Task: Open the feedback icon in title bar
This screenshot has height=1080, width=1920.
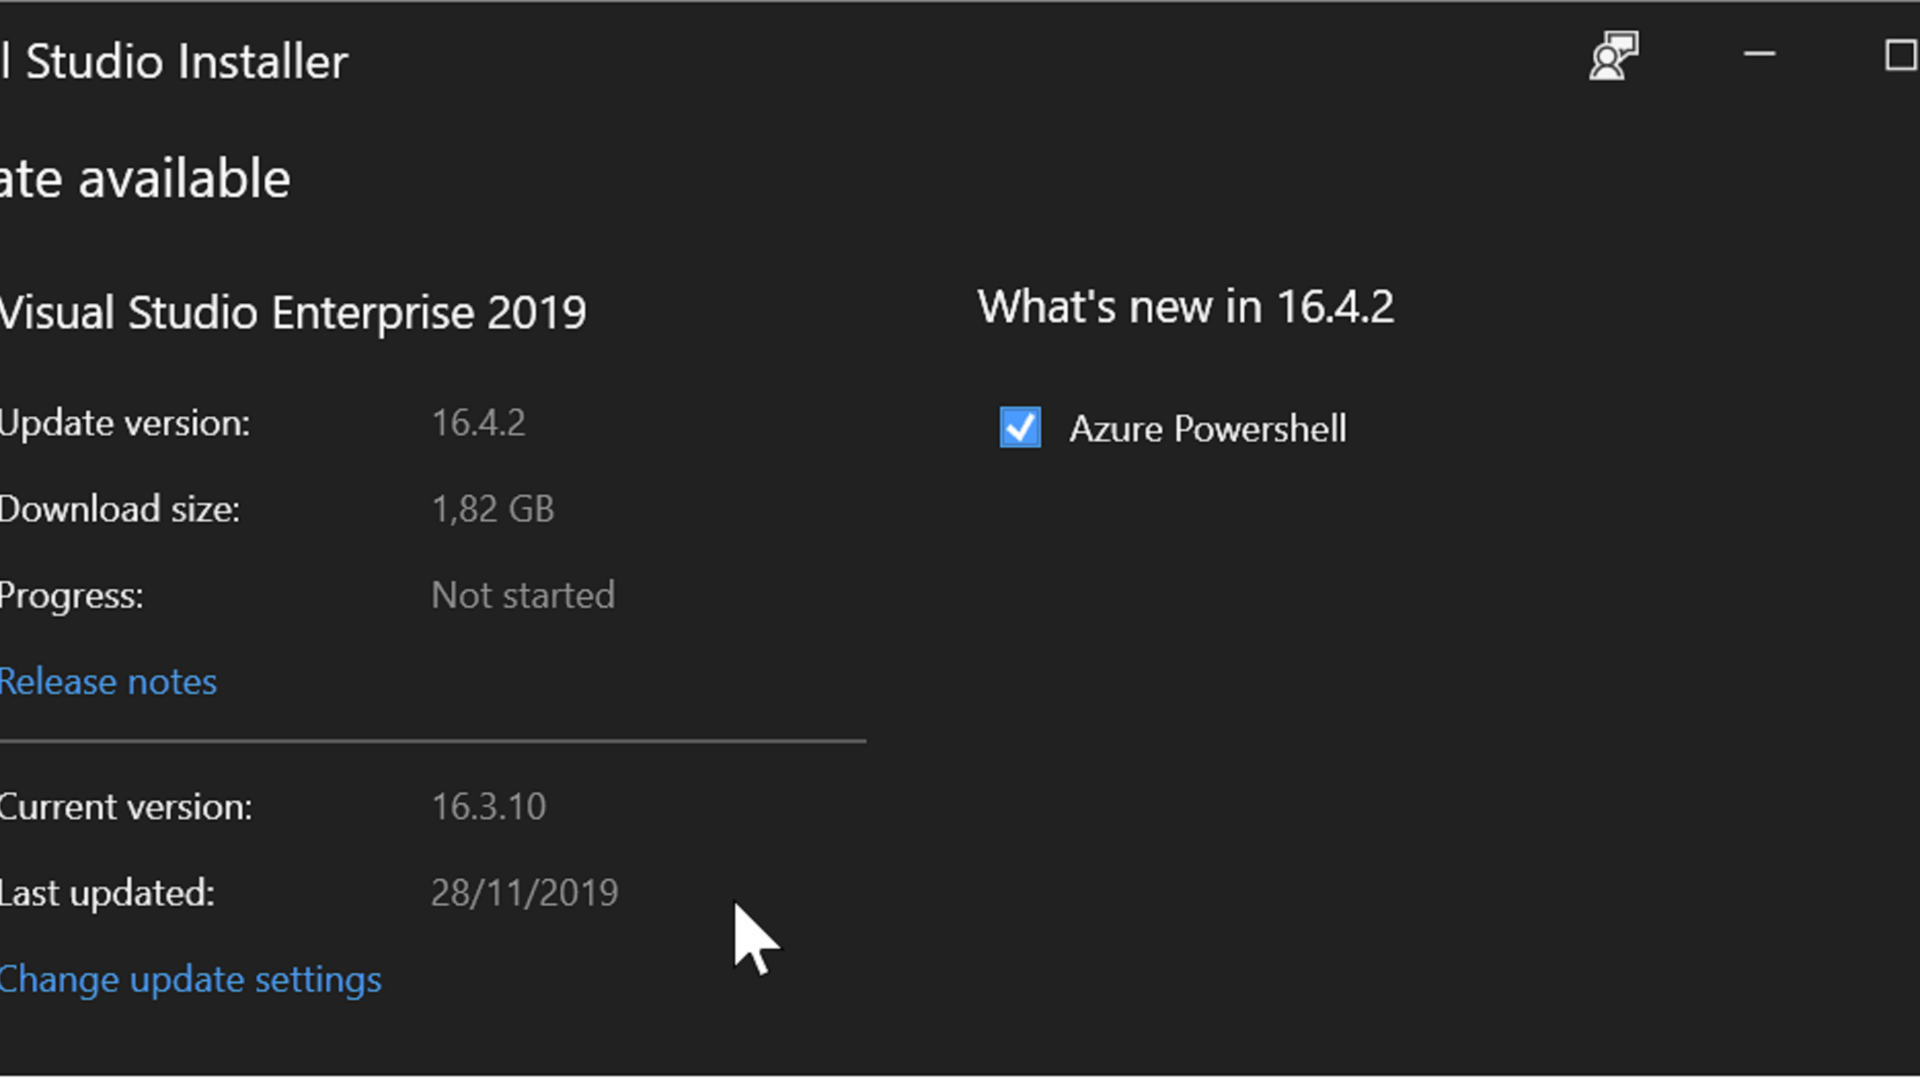Action: click(1613, 55)
